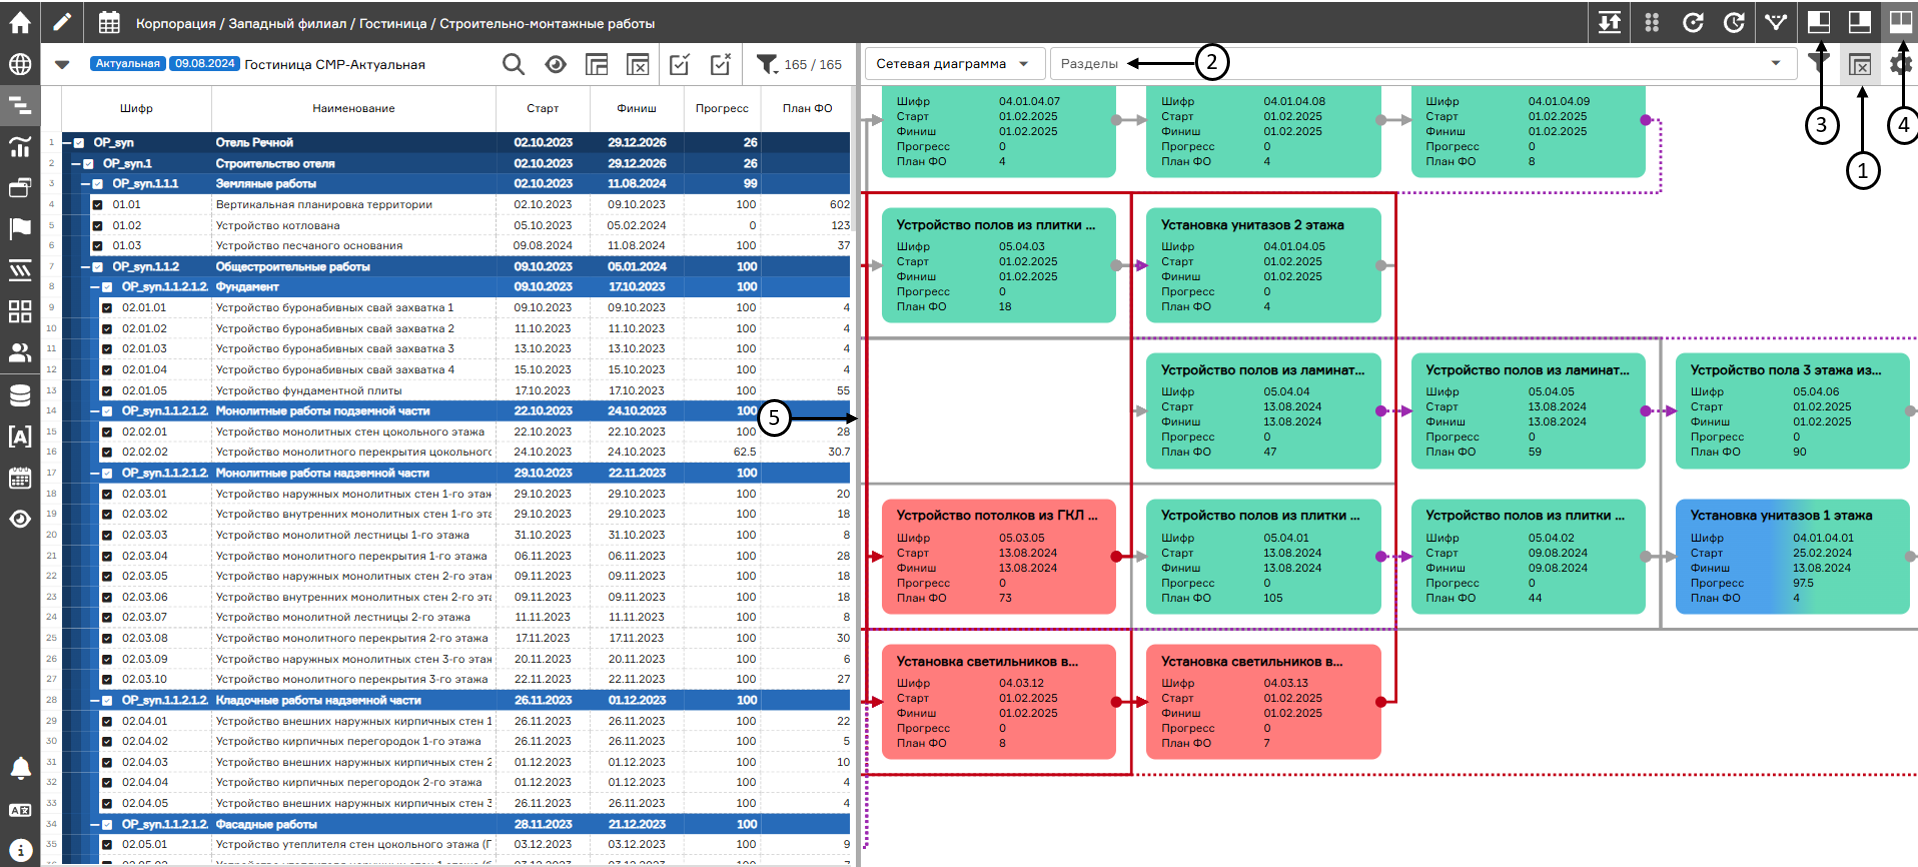Open the stacked windows sidebar icon
The width and height of the screenshot is (1918, 867).
(x=19, y=187)
